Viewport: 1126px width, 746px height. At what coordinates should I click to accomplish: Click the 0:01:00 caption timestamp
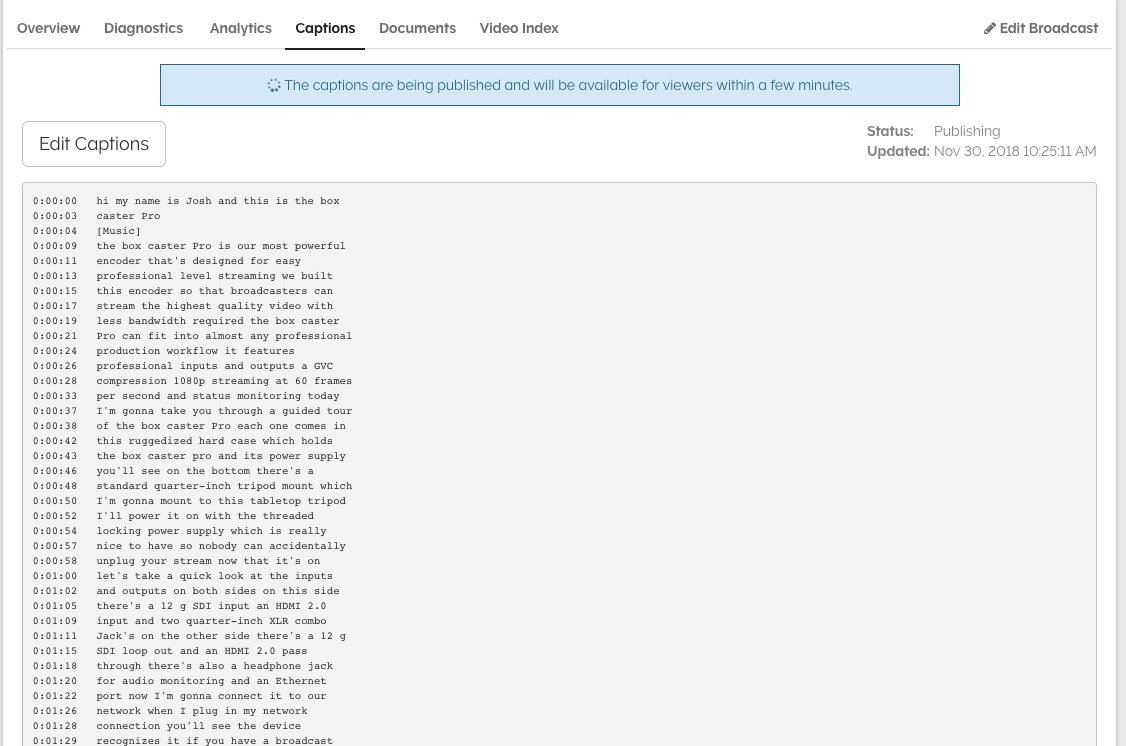(x=55, y=576)
